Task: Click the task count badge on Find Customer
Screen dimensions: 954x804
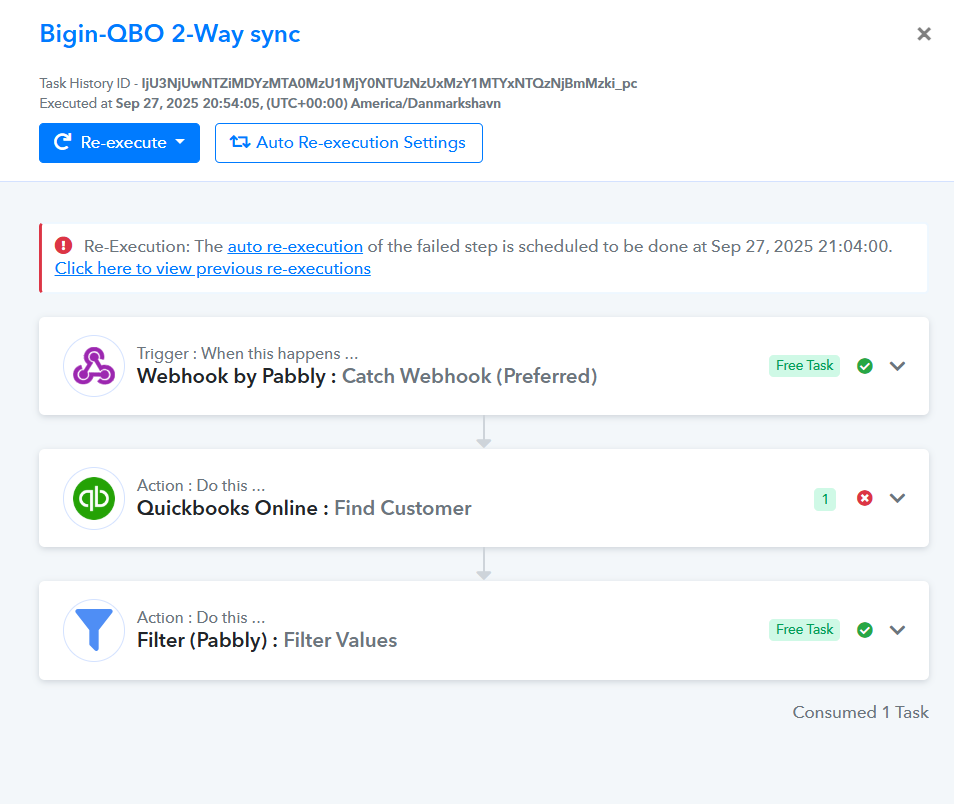Action: coord(825,499)
